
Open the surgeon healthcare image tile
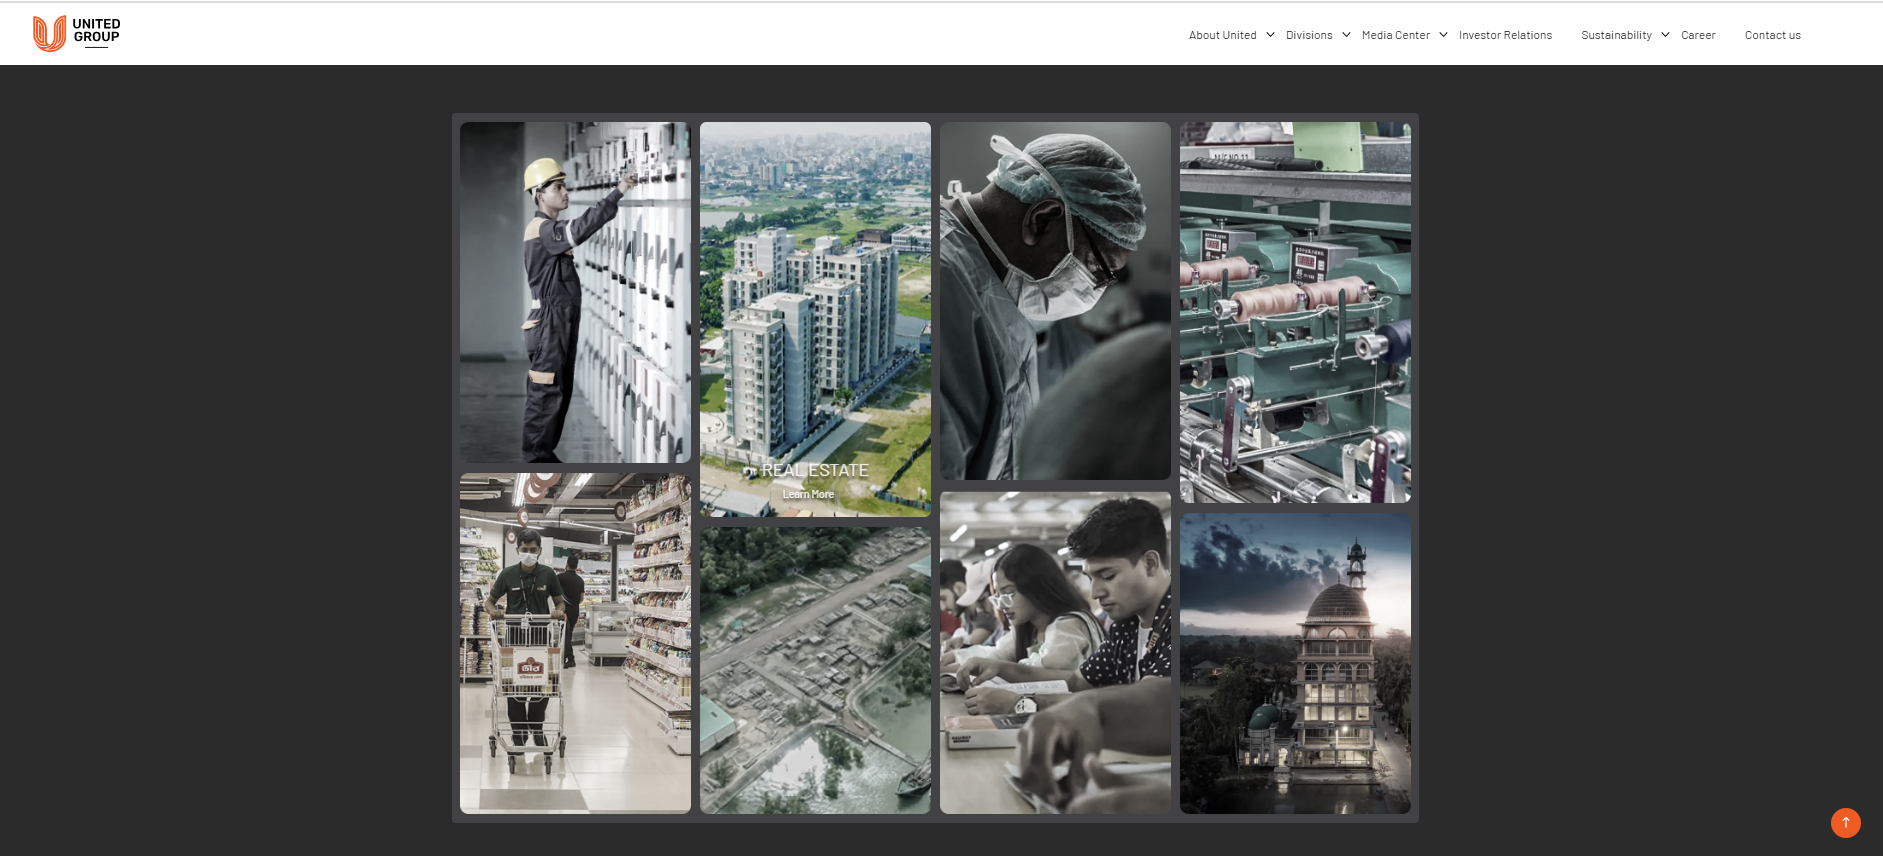click(x=1055, y=300)
